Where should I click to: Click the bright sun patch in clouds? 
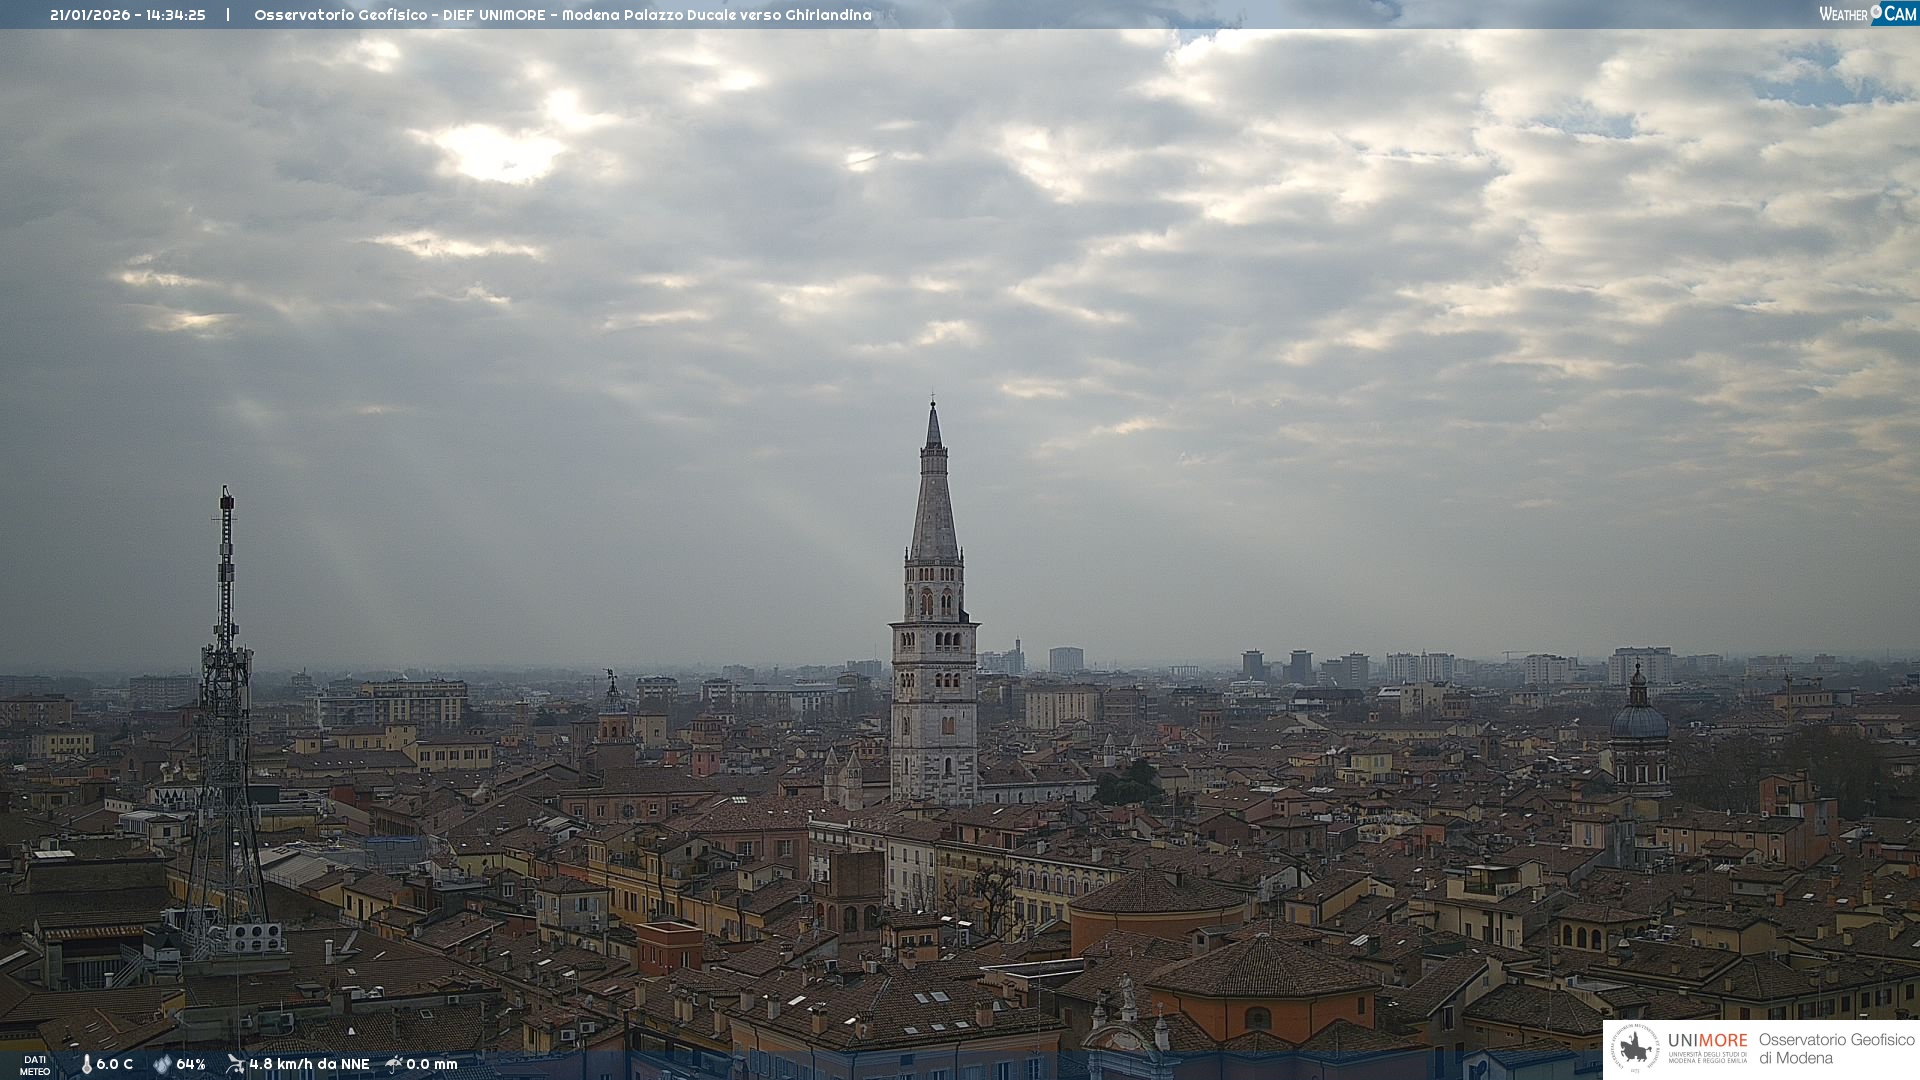coord(497,152)
